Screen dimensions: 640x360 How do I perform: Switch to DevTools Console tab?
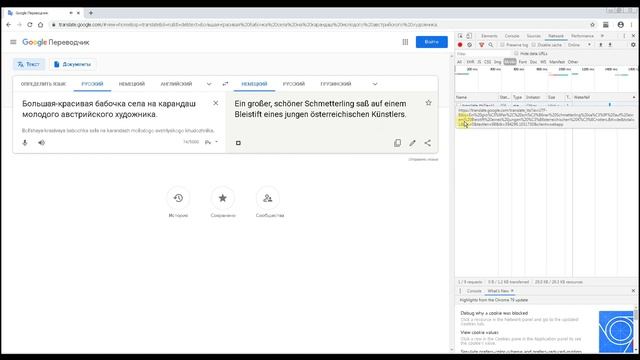coord(512,36)
